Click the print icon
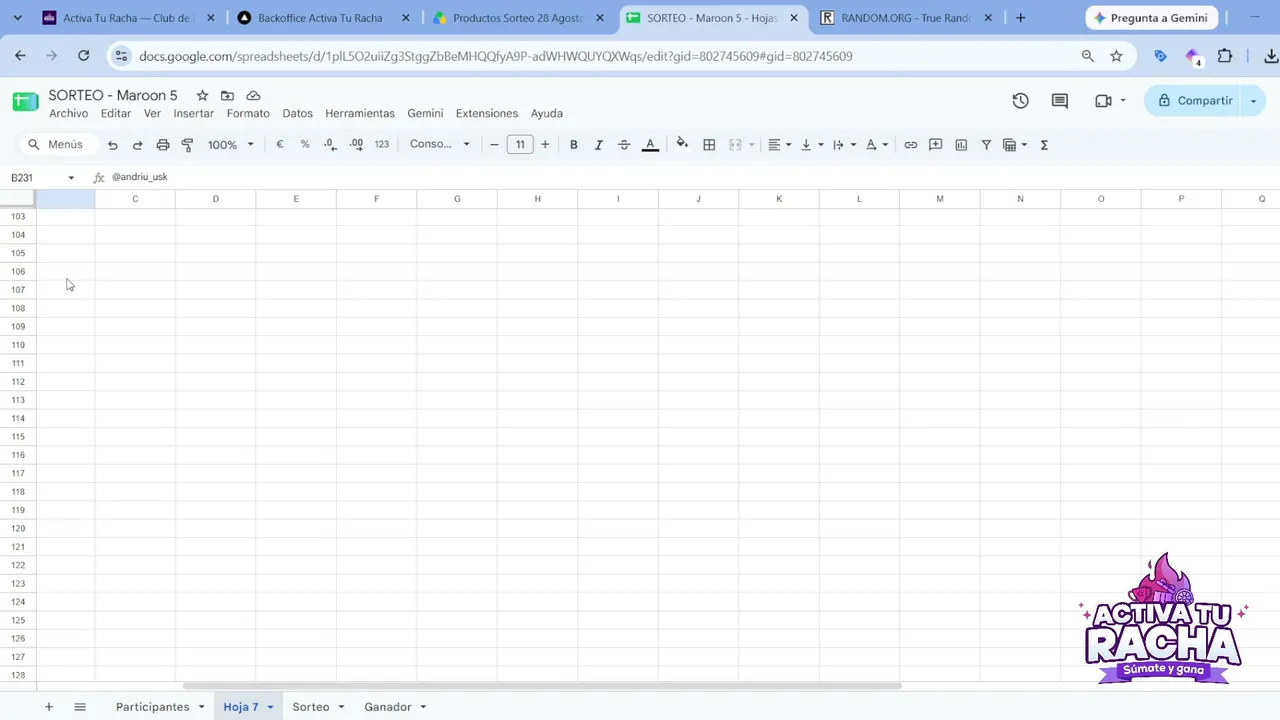 [163, 145]
